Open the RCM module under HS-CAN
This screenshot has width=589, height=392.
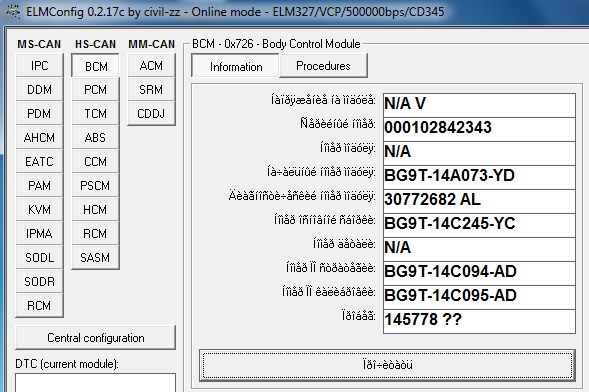[95, 234]
